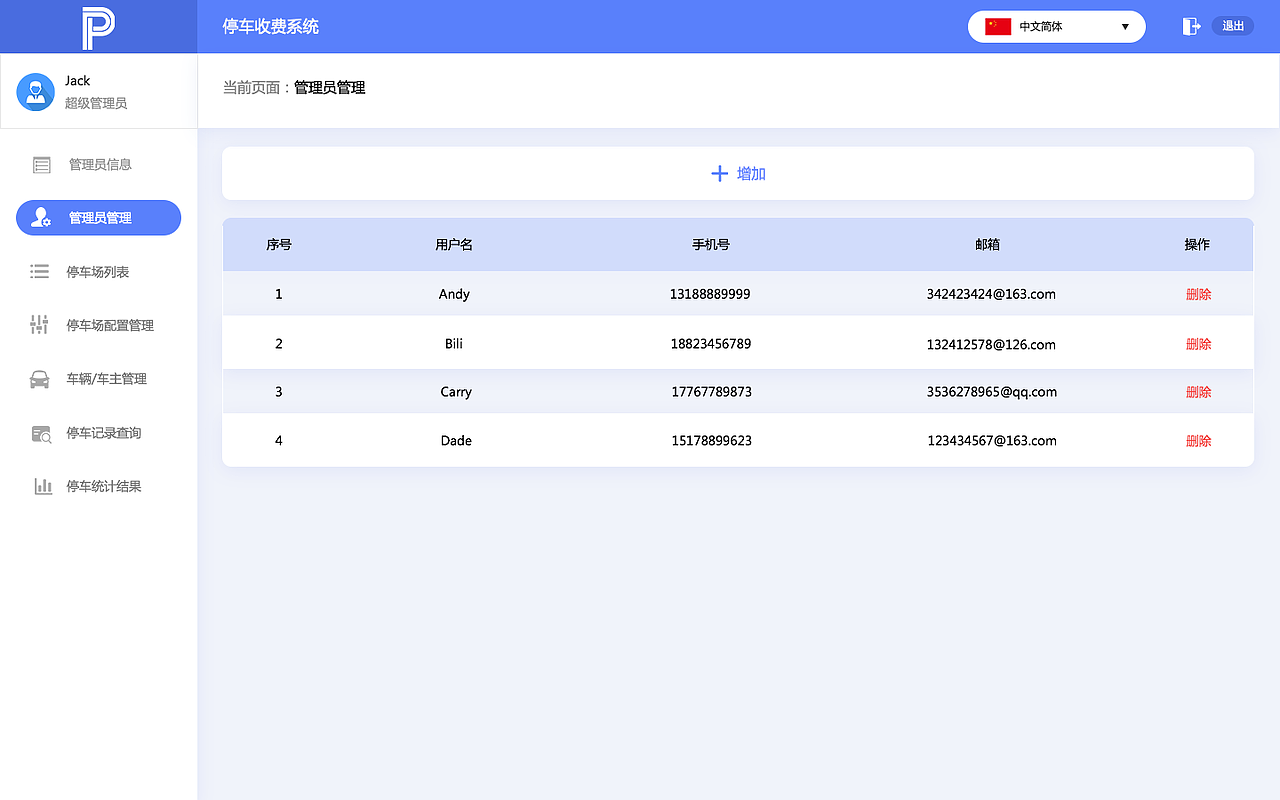
Task: Click the Chinese flag icon
Action: (x=998, y=27)
